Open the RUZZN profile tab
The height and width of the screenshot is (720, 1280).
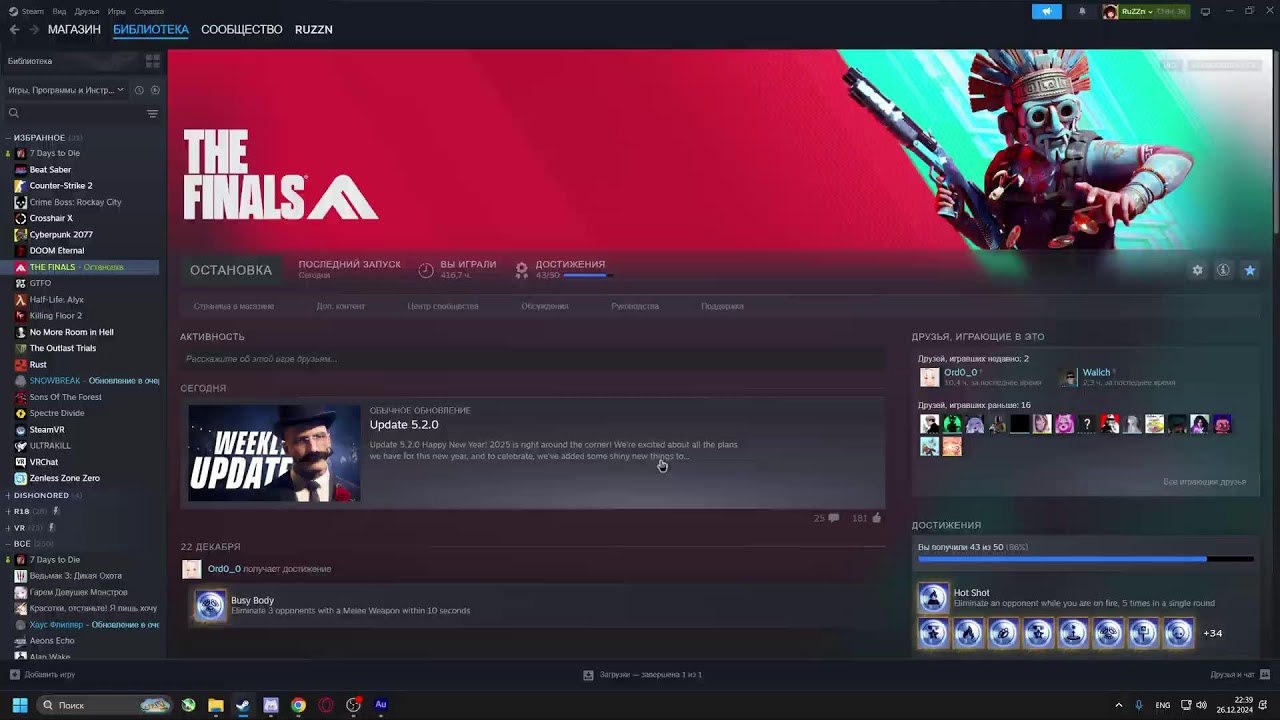(x=314, y=30)
